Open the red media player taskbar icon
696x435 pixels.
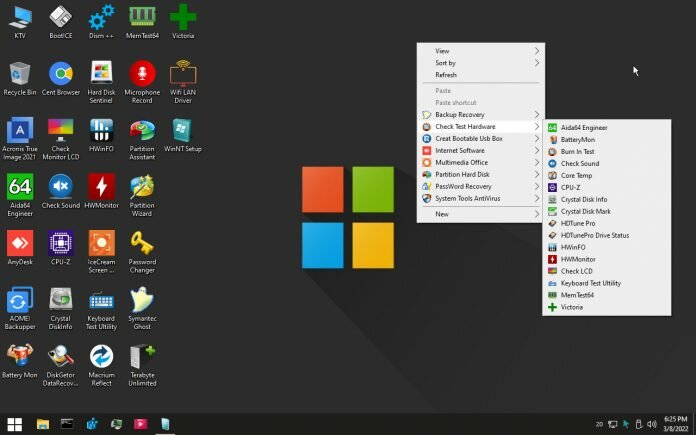pos(141,424)
